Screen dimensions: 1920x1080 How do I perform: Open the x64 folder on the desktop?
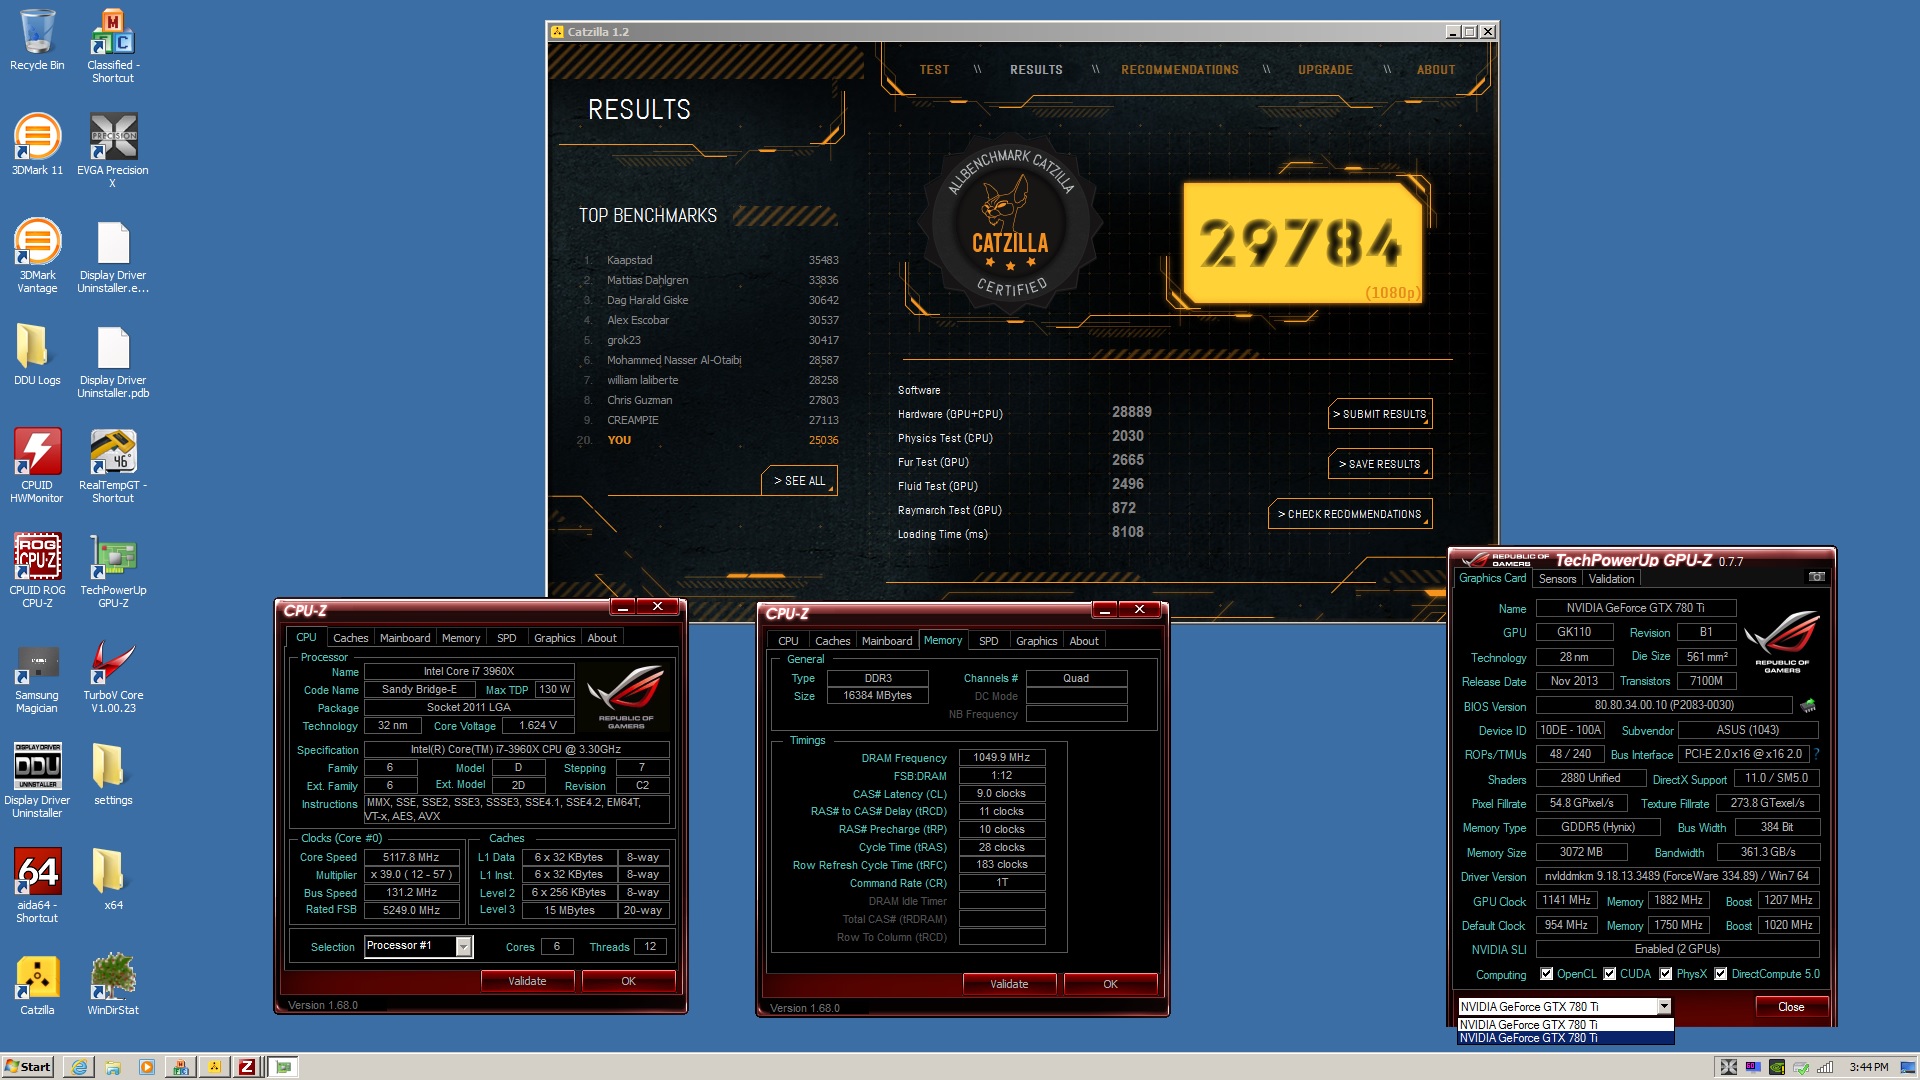tap(113, 880)
